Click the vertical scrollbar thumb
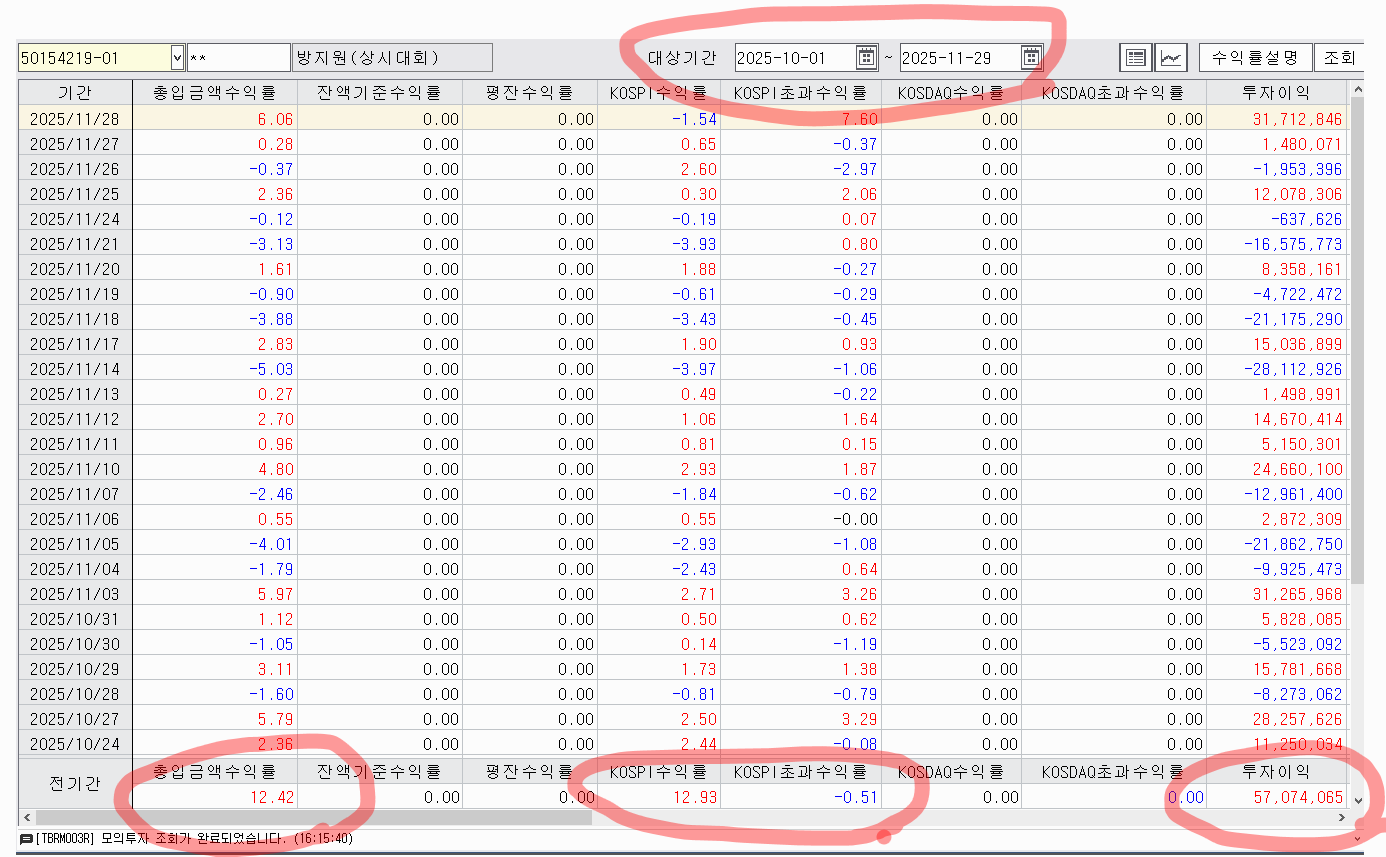Viewport: 1386px width, 857px height. click(x=1357, y=340)
